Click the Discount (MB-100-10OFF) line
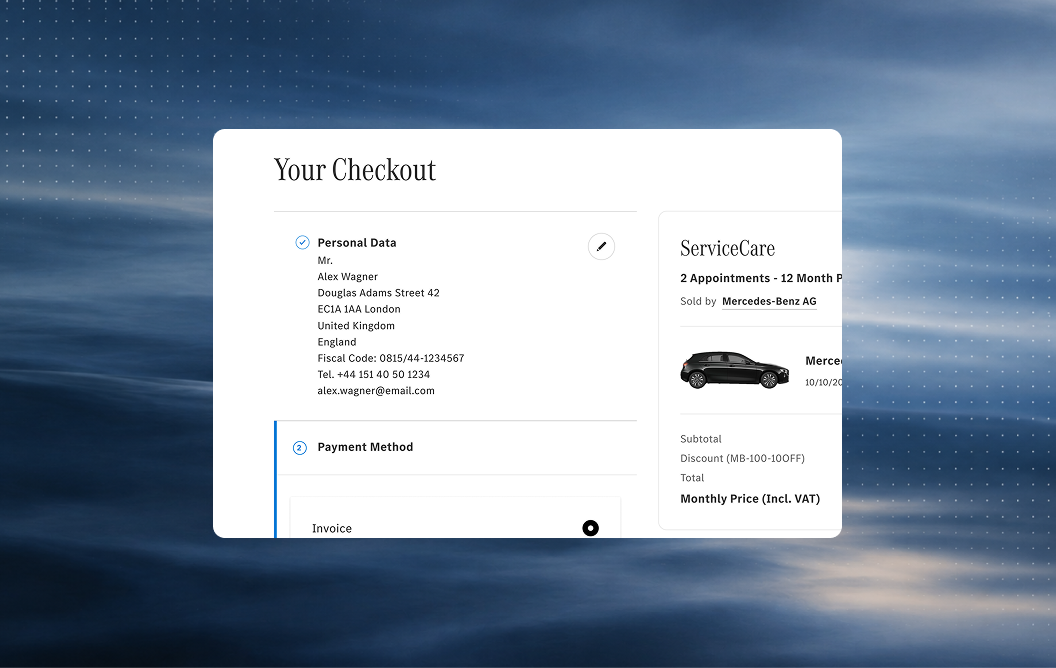 (x=742, y=459)
